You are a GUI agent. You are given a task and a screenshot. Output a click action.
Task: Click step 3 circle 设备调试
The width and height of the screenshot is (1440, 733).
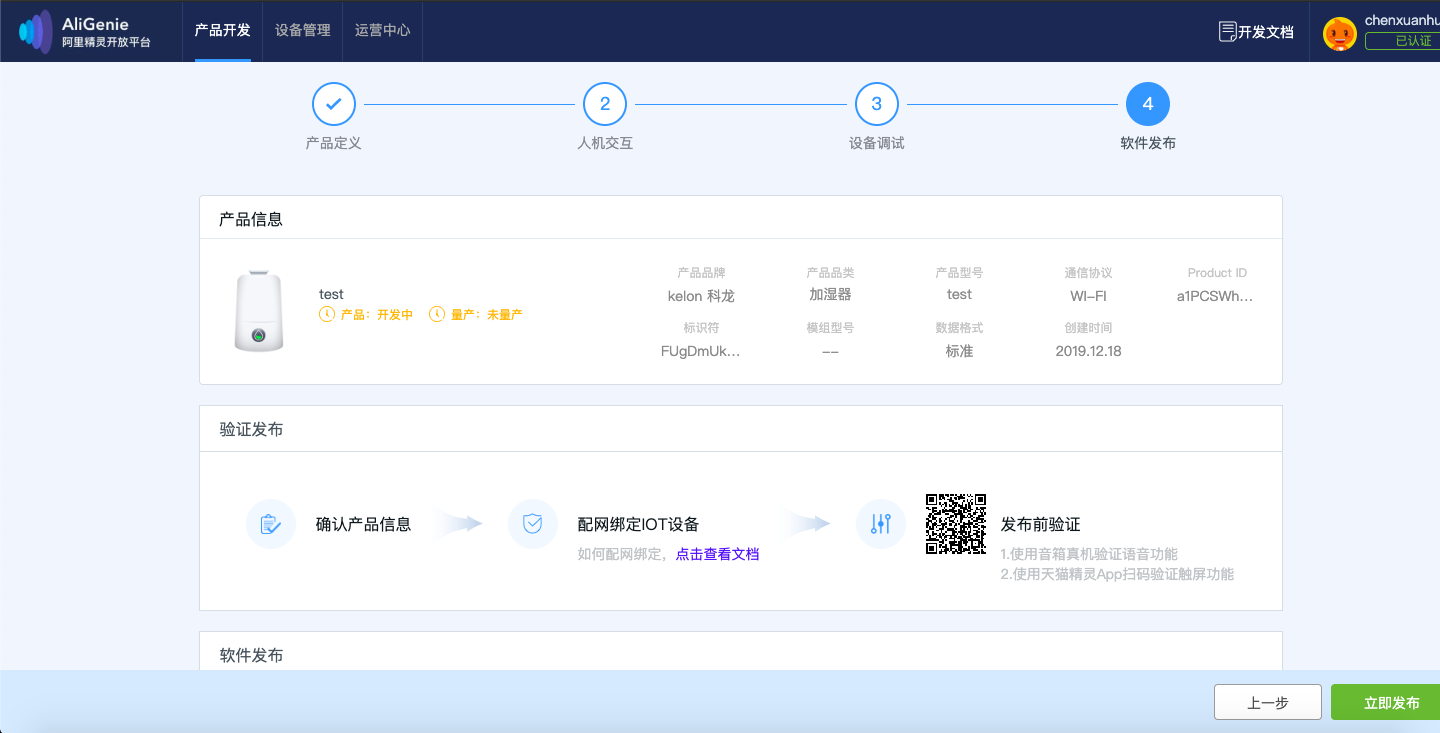coord(877,104)
